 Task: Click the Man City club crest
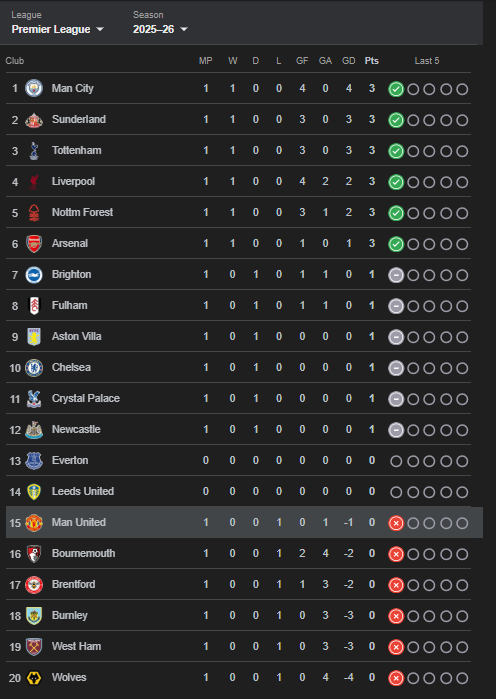[x=34, y=88]
